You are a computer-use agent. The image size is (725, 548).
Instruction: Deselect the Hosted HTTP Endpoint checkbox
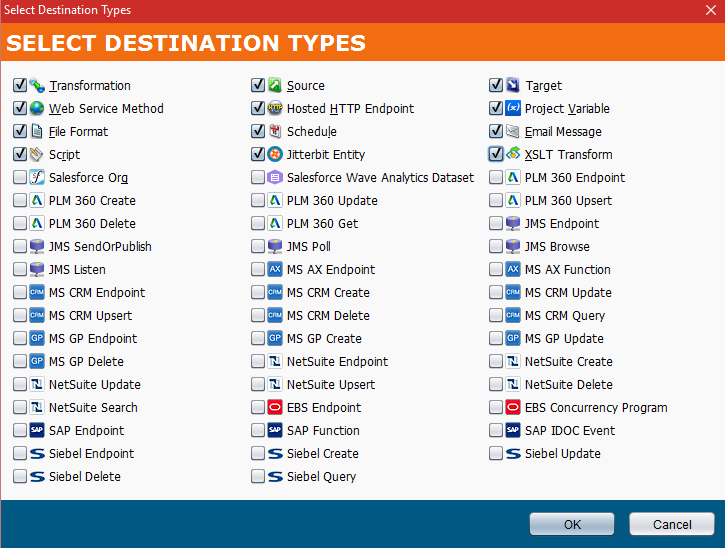[258, 109]
